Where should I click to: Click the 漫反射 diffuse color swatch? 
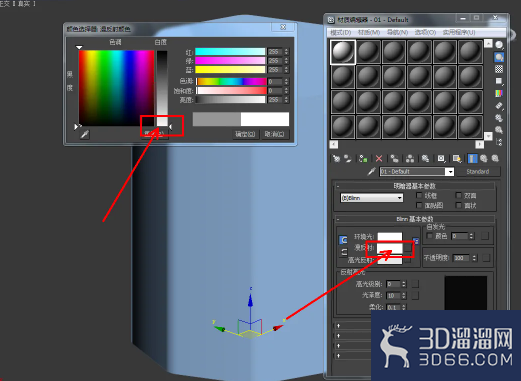[390, 248]
